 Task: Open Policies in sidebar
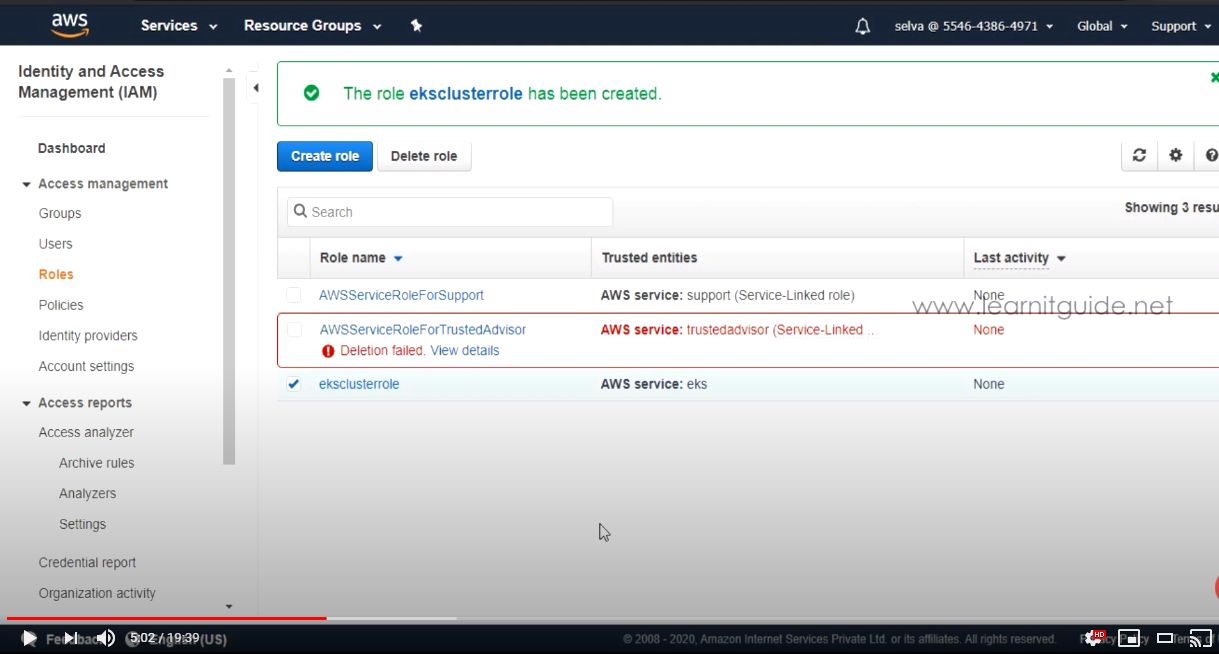pyautogui.click(x=61, y=305)
